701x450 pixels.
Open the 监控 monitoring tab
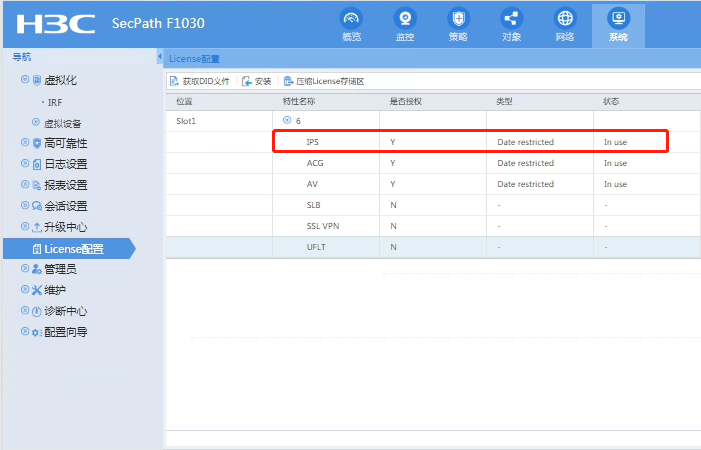[405, 25]
